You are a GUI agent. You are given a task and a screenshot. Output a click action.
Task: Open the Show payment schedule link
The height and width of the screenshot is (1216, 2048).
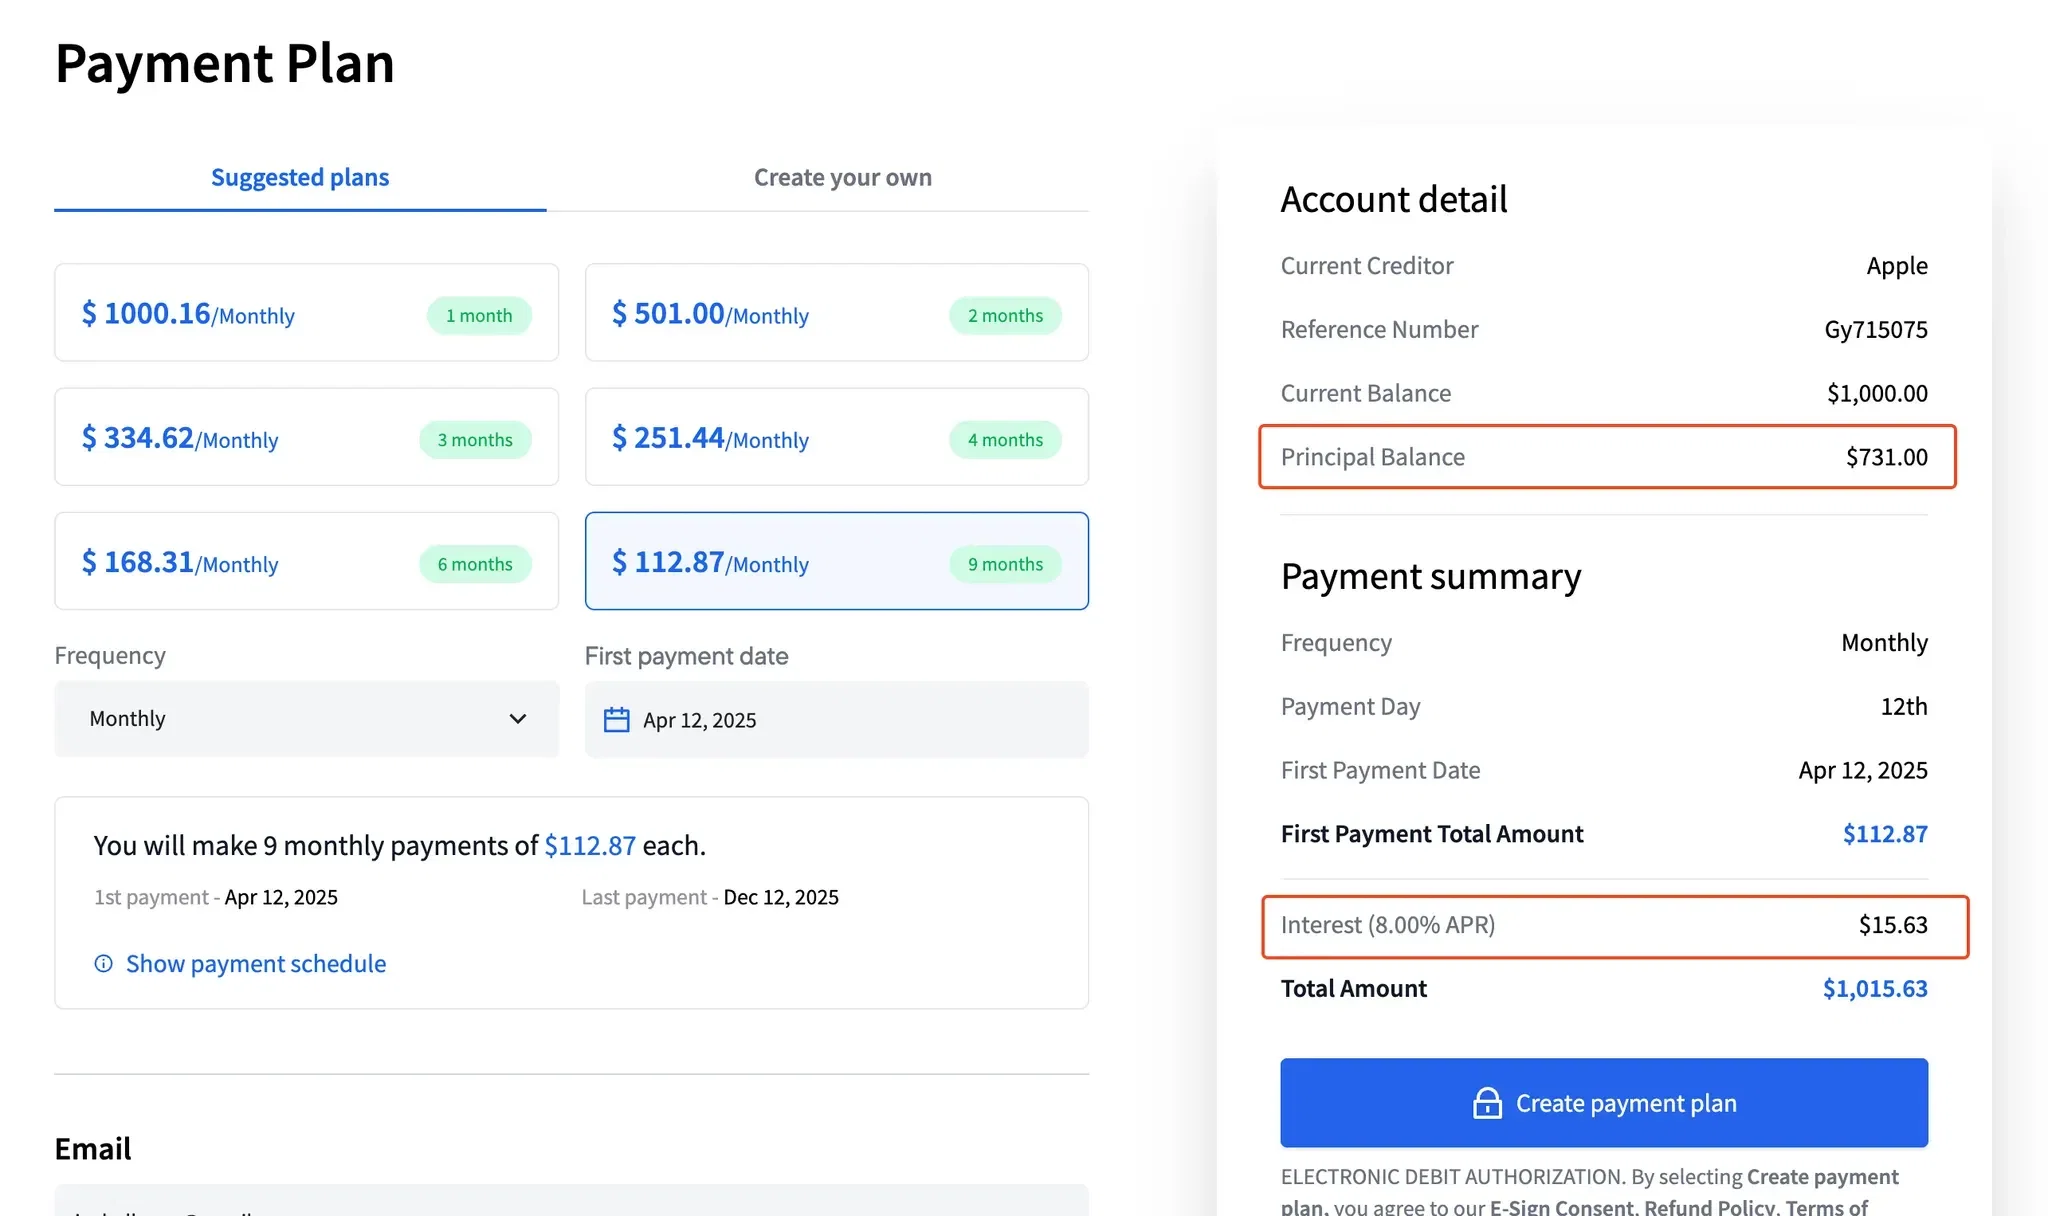click(x=256, y=964)
